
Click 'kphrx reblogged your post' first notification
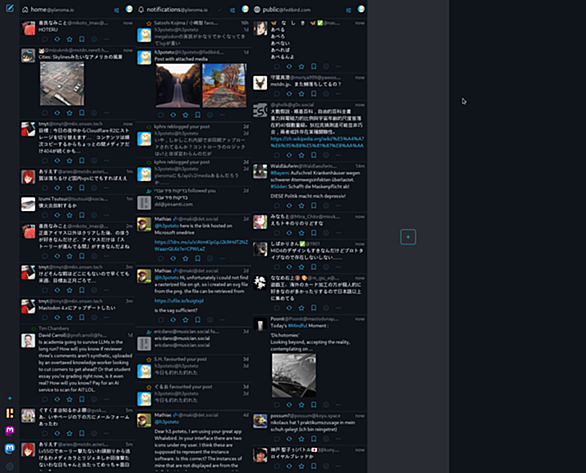pyautogui.click(x=182, y=127)
